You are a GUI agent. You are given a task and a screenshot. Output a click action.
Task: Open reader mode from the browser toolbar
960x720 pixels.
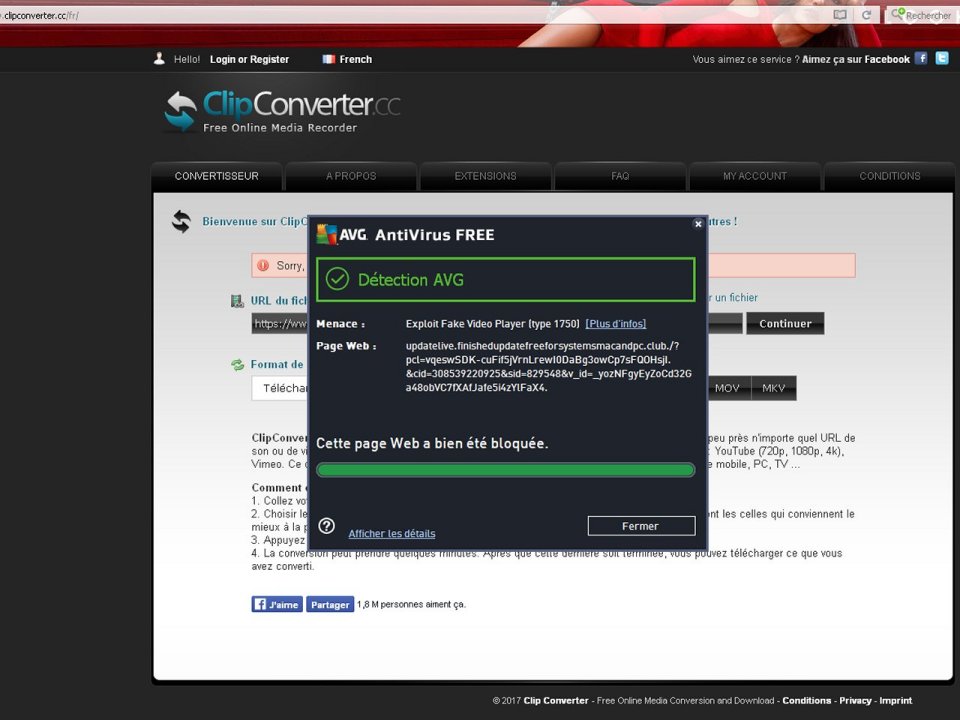[839, 14]
